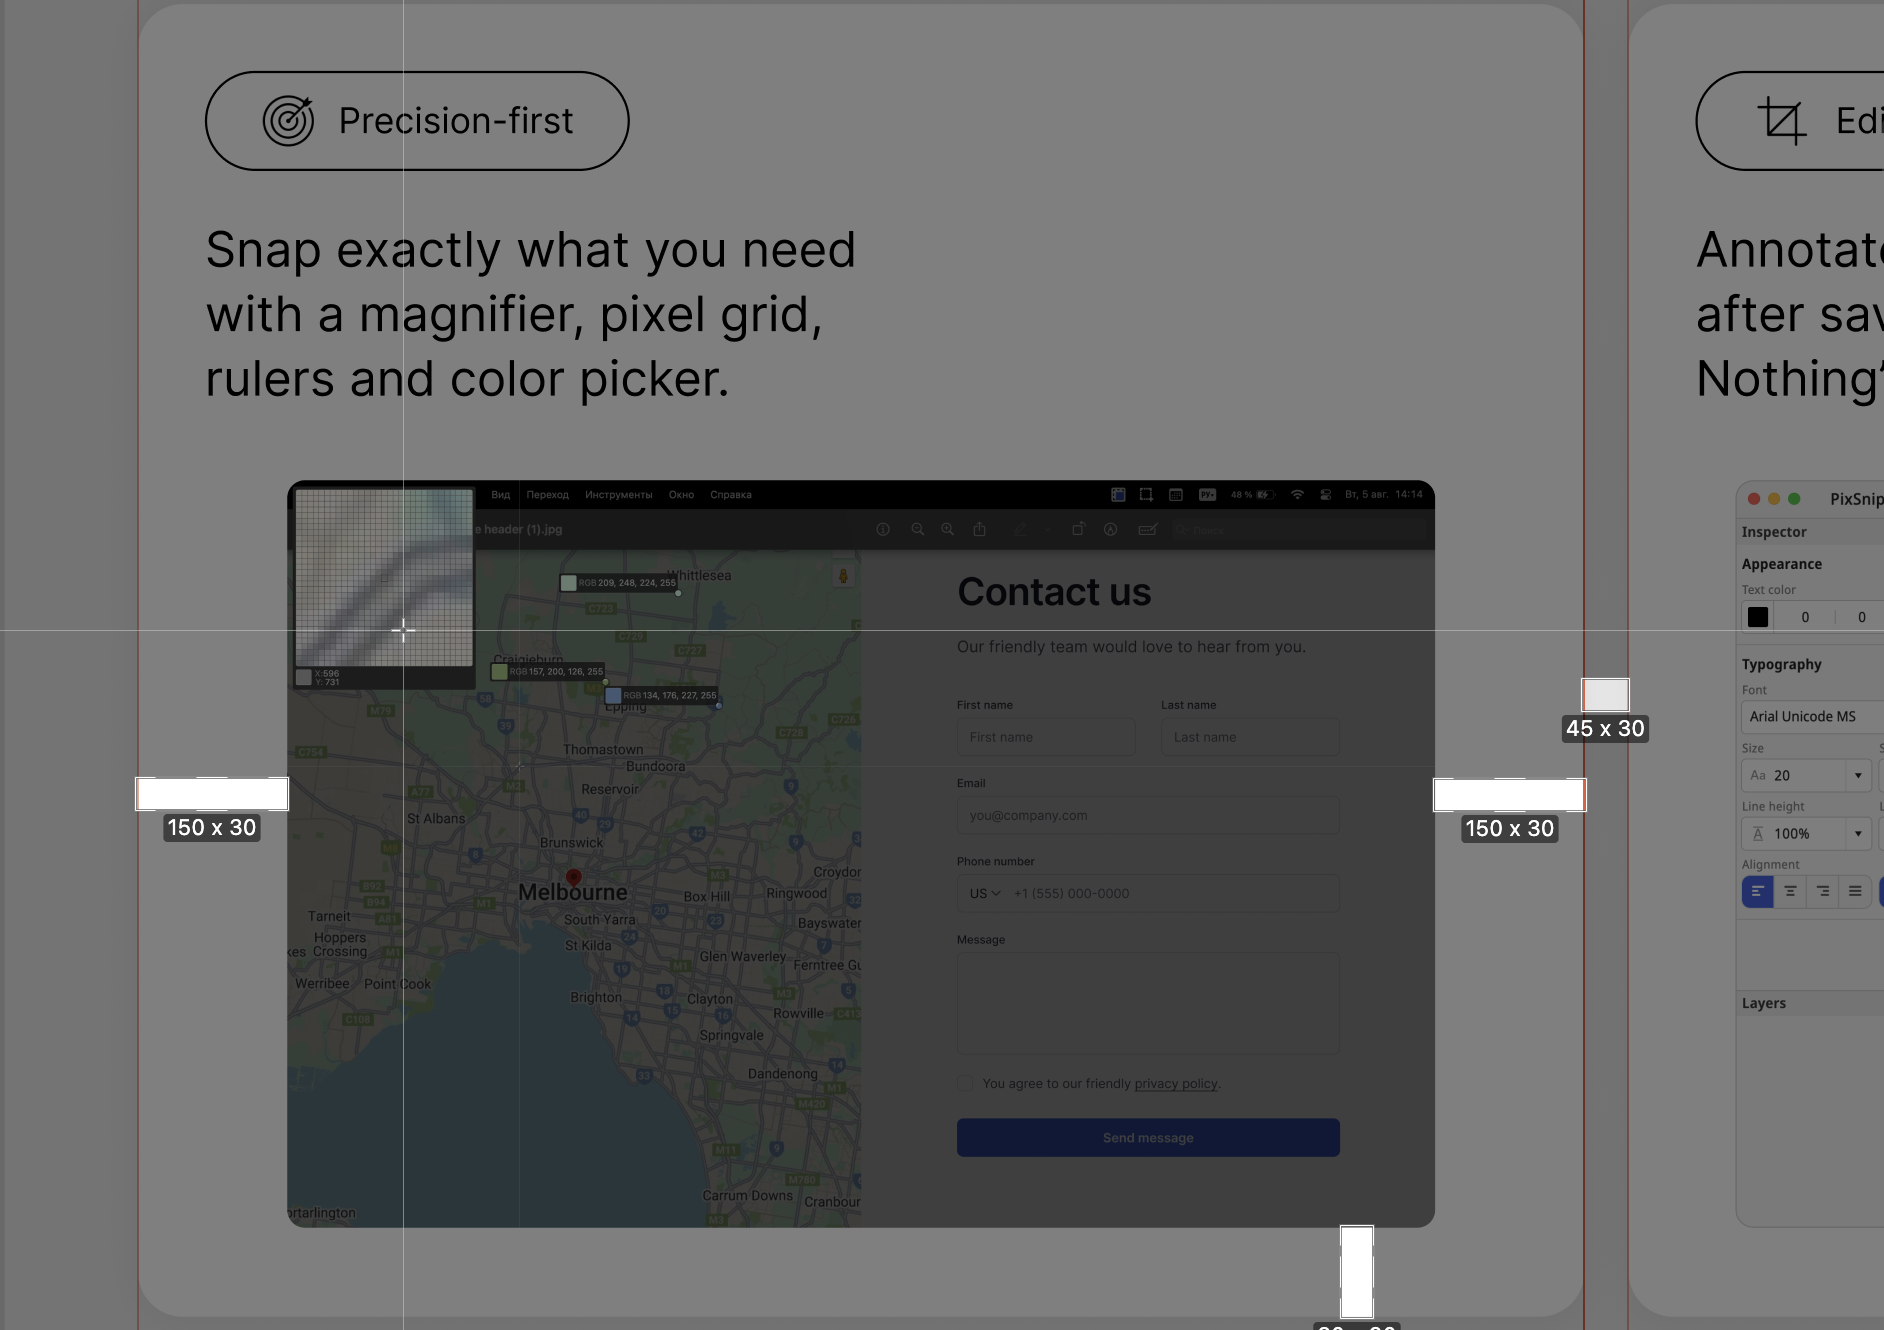The width and height of the screenshot is (1884, 1330).
Task: Open the Line height dropdown arrow
Action: pyautogui.click(x=1858, y=834)
